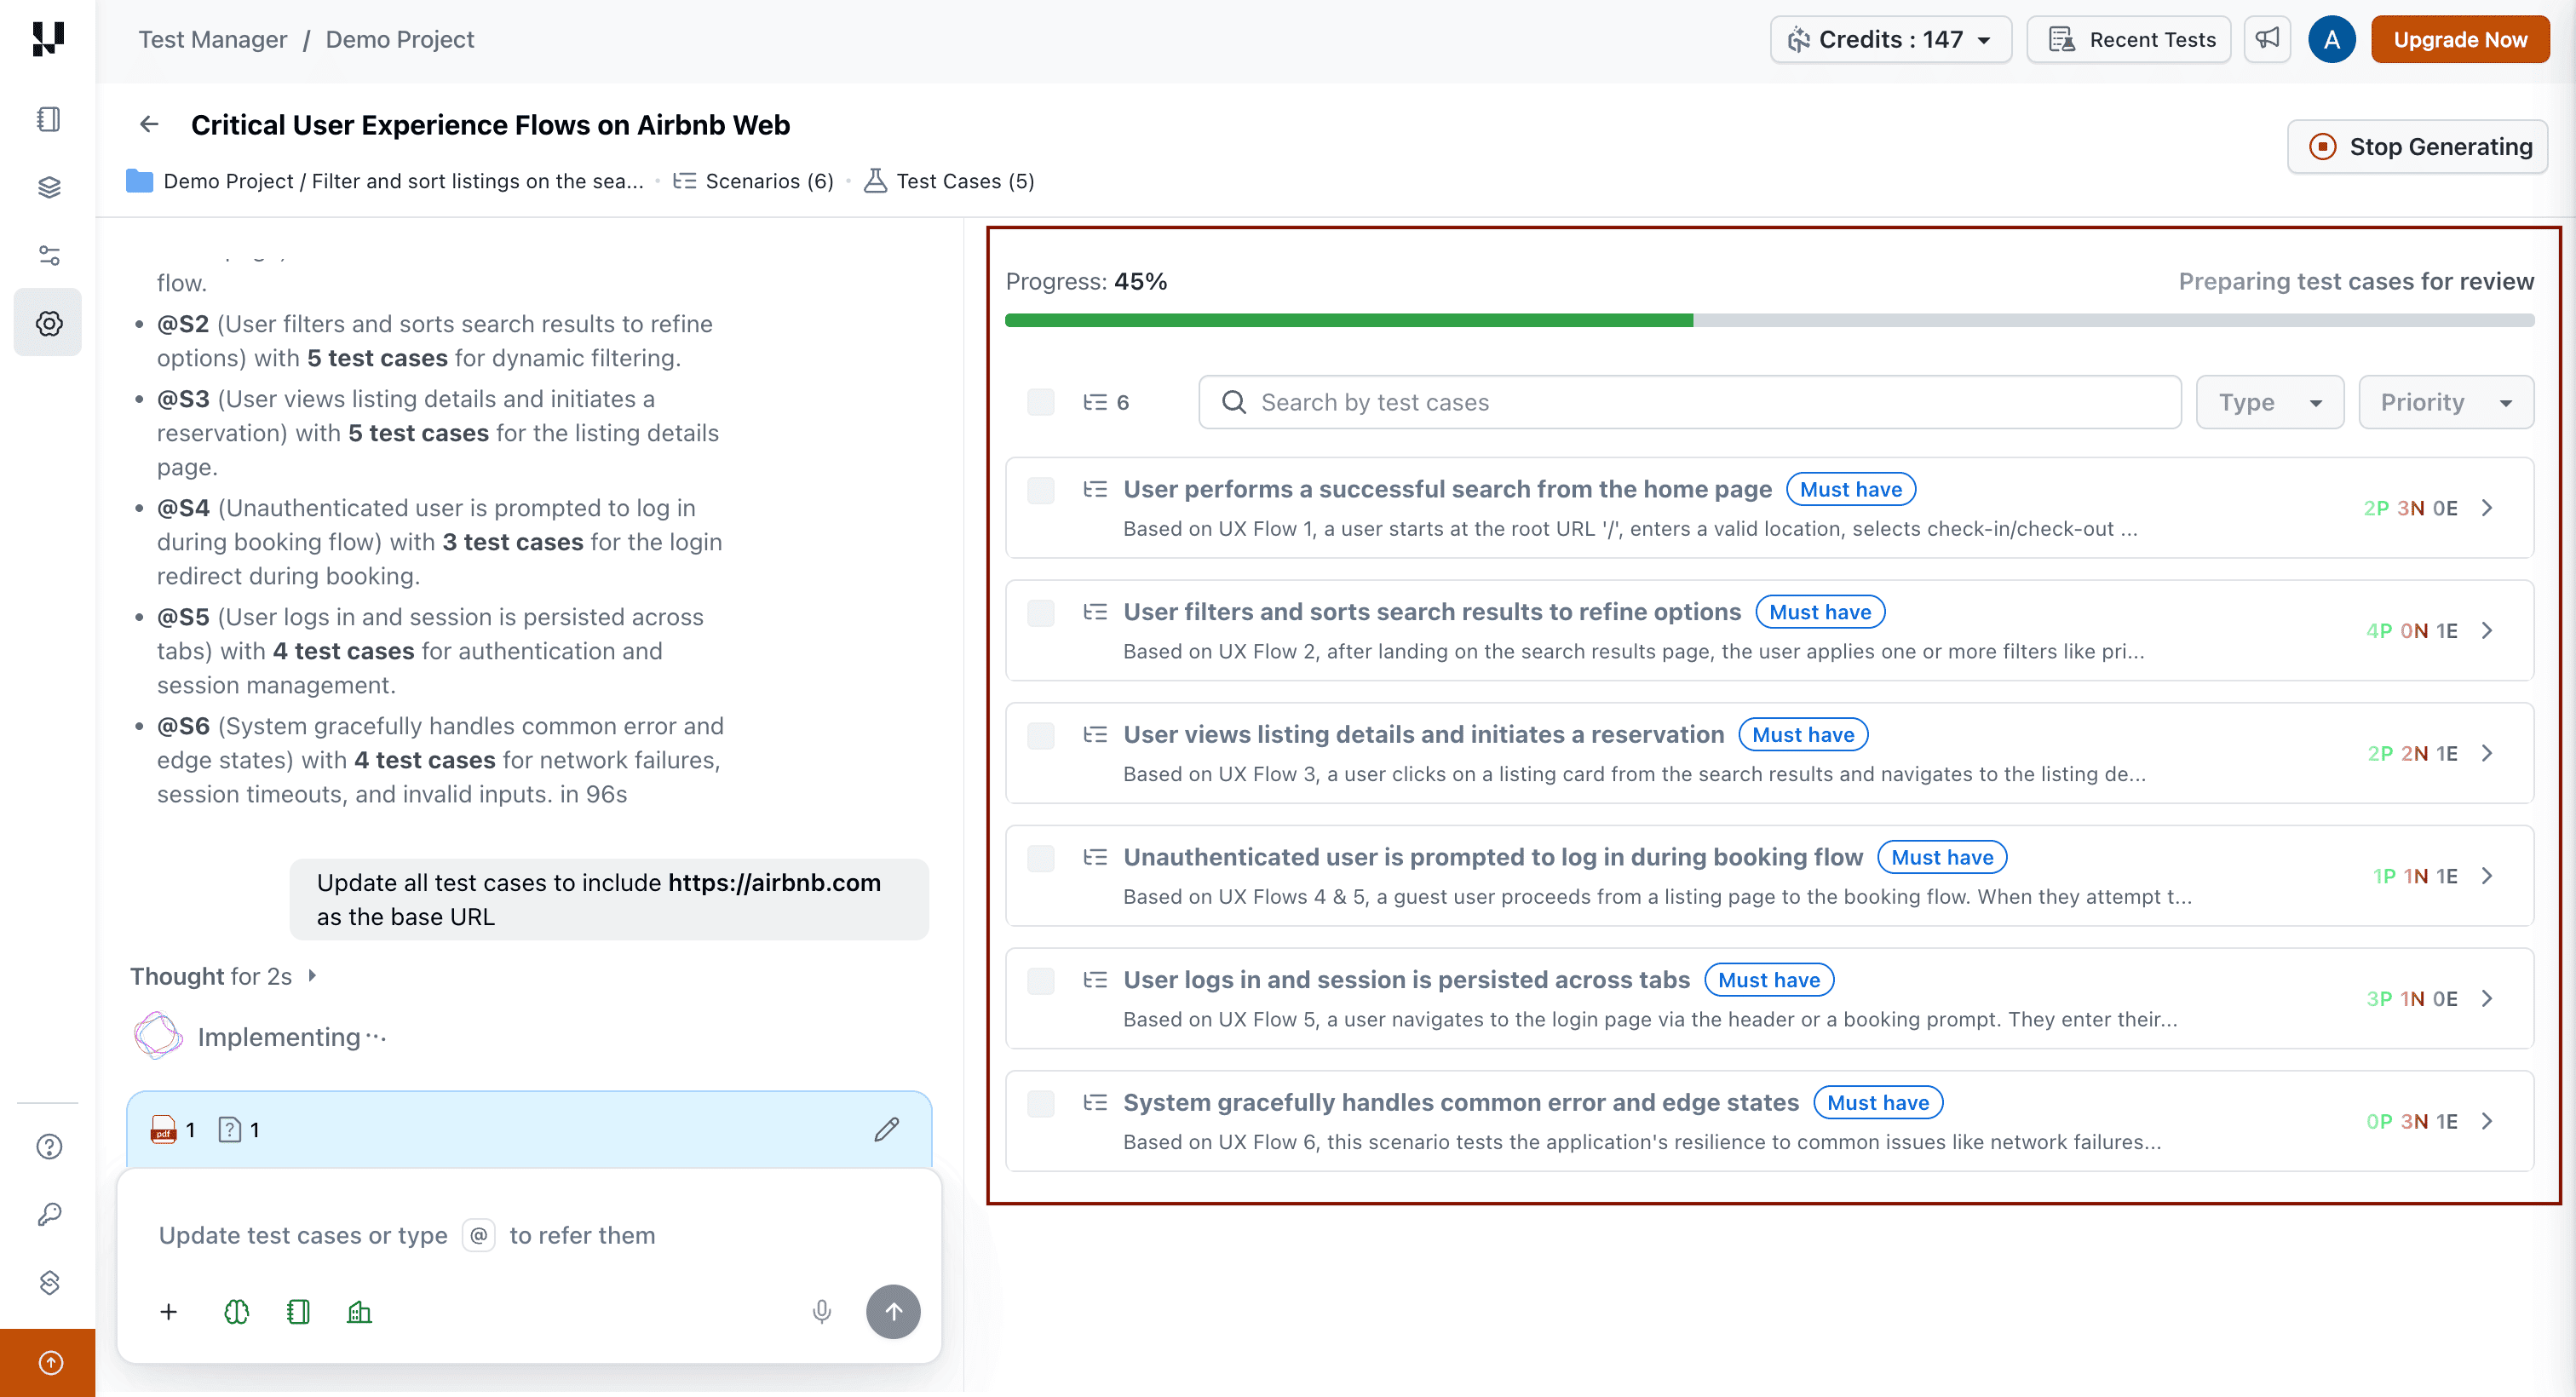Open the settings gear in left sidebar

(48, 323)
